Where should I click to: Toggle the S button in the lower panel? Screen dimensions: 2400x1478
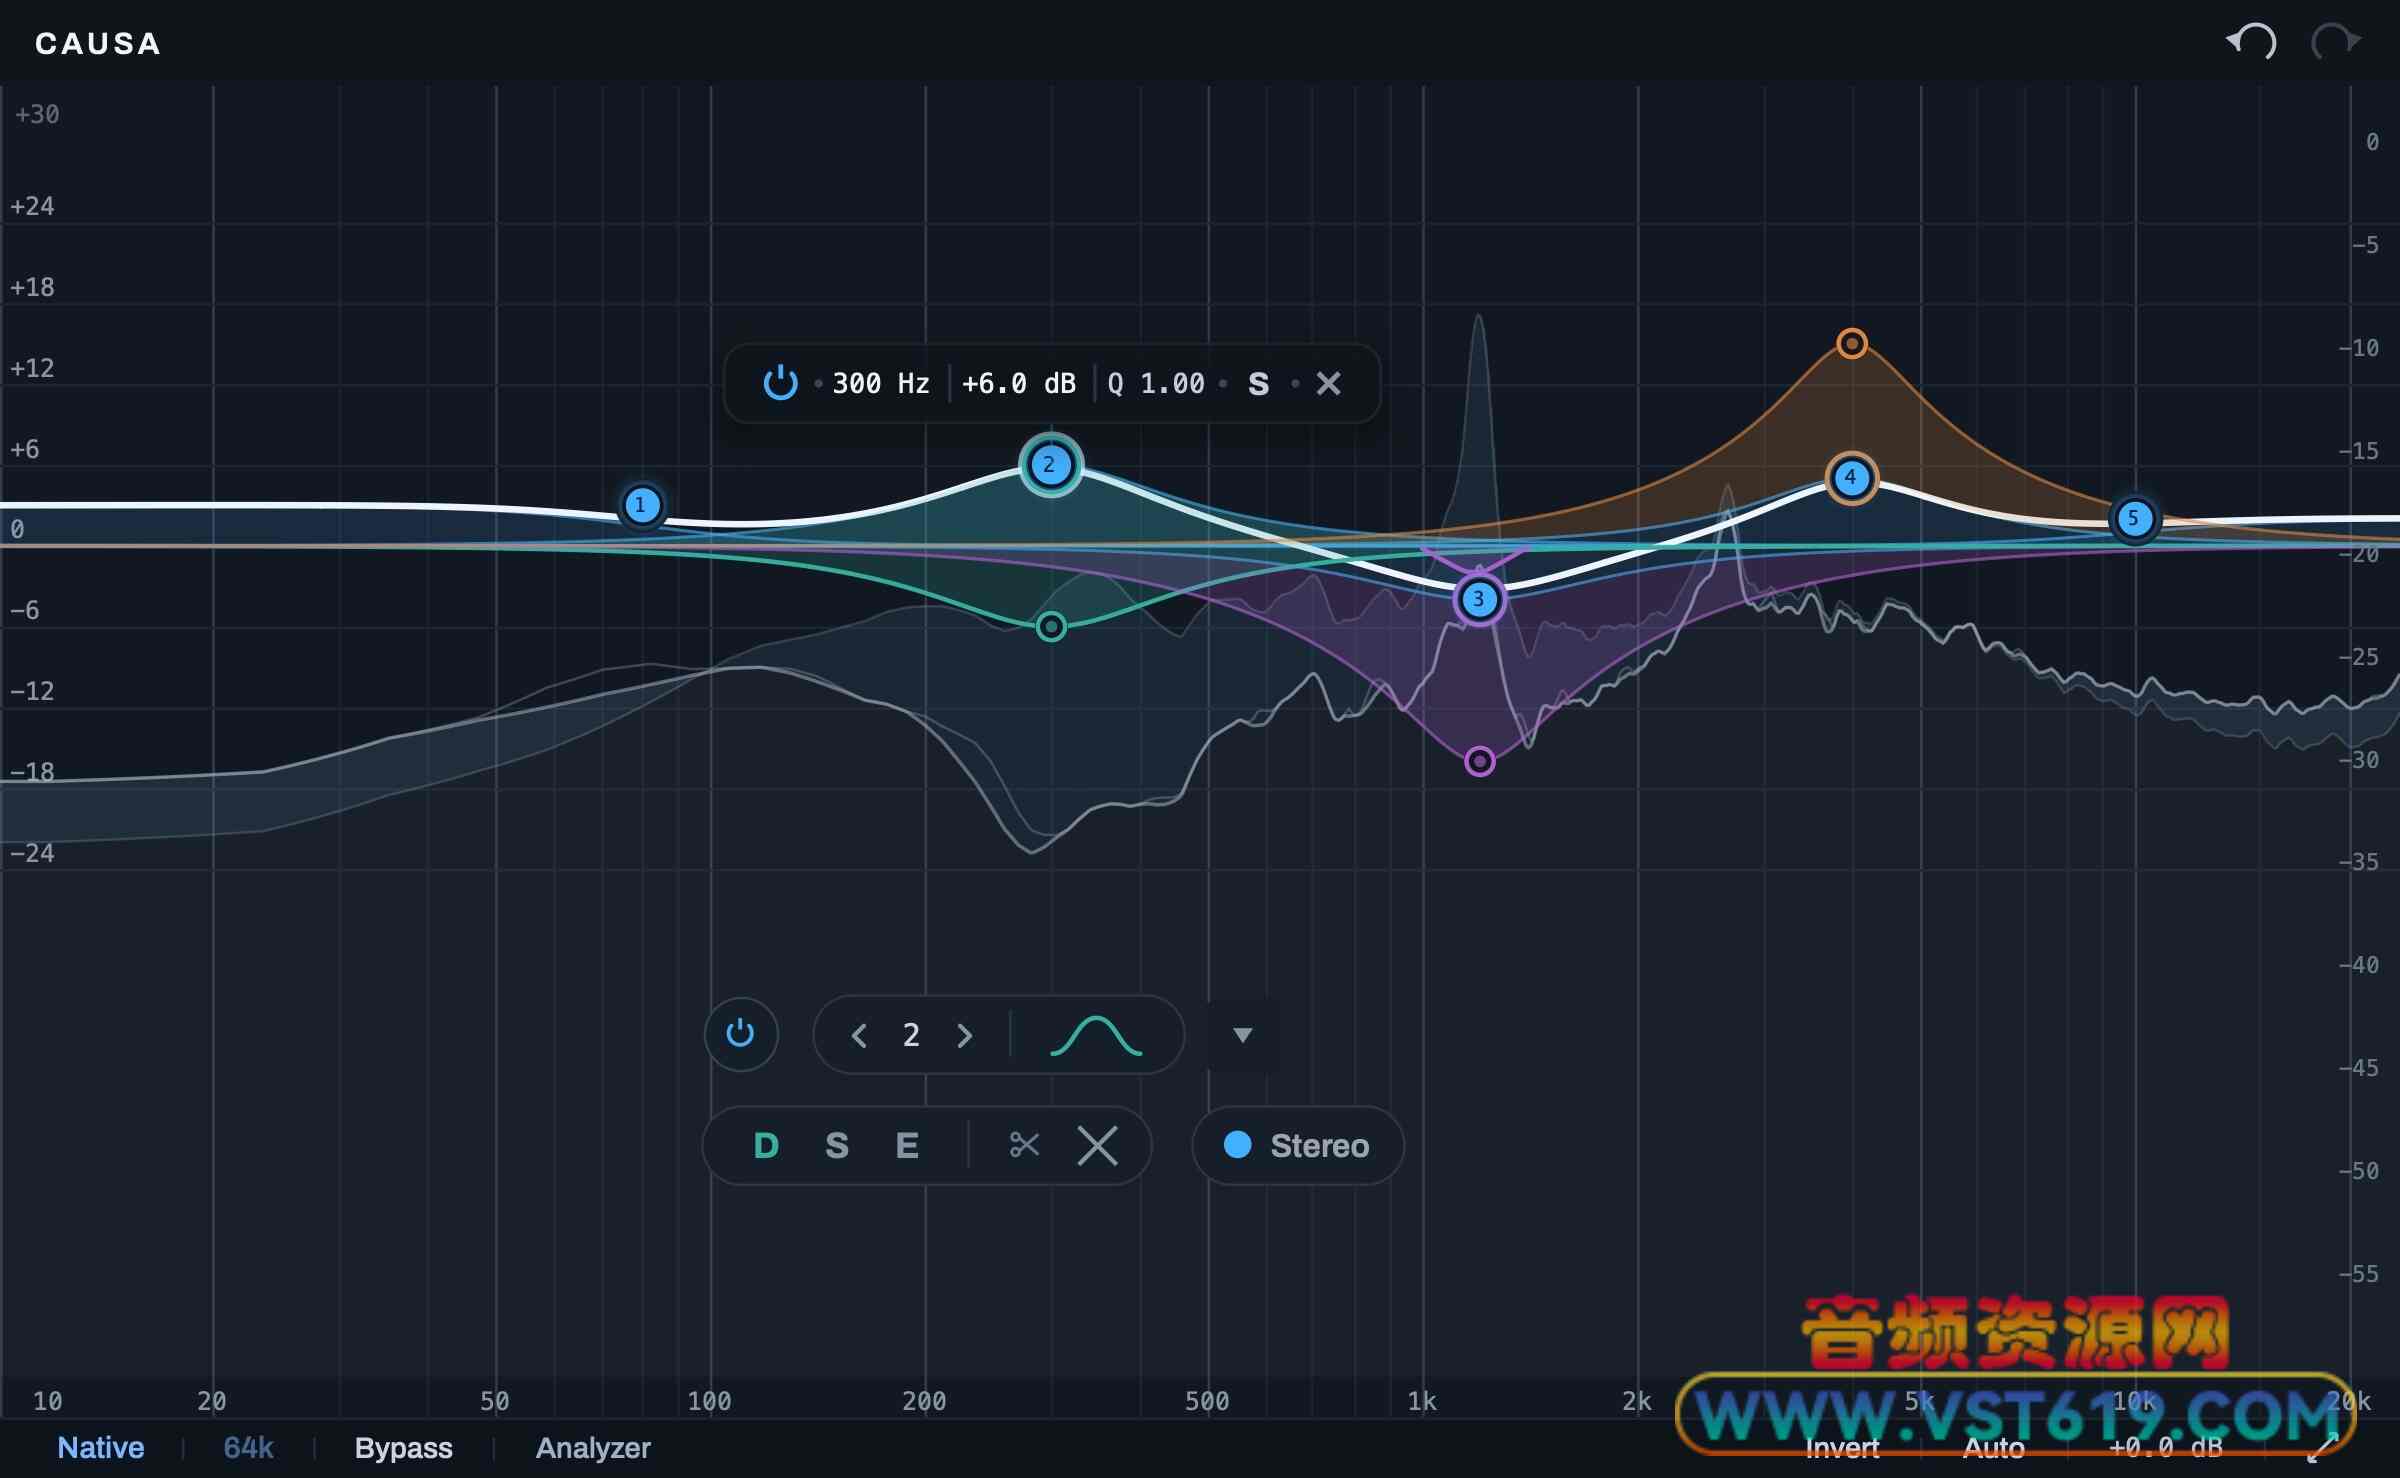tap(837, 1146)
